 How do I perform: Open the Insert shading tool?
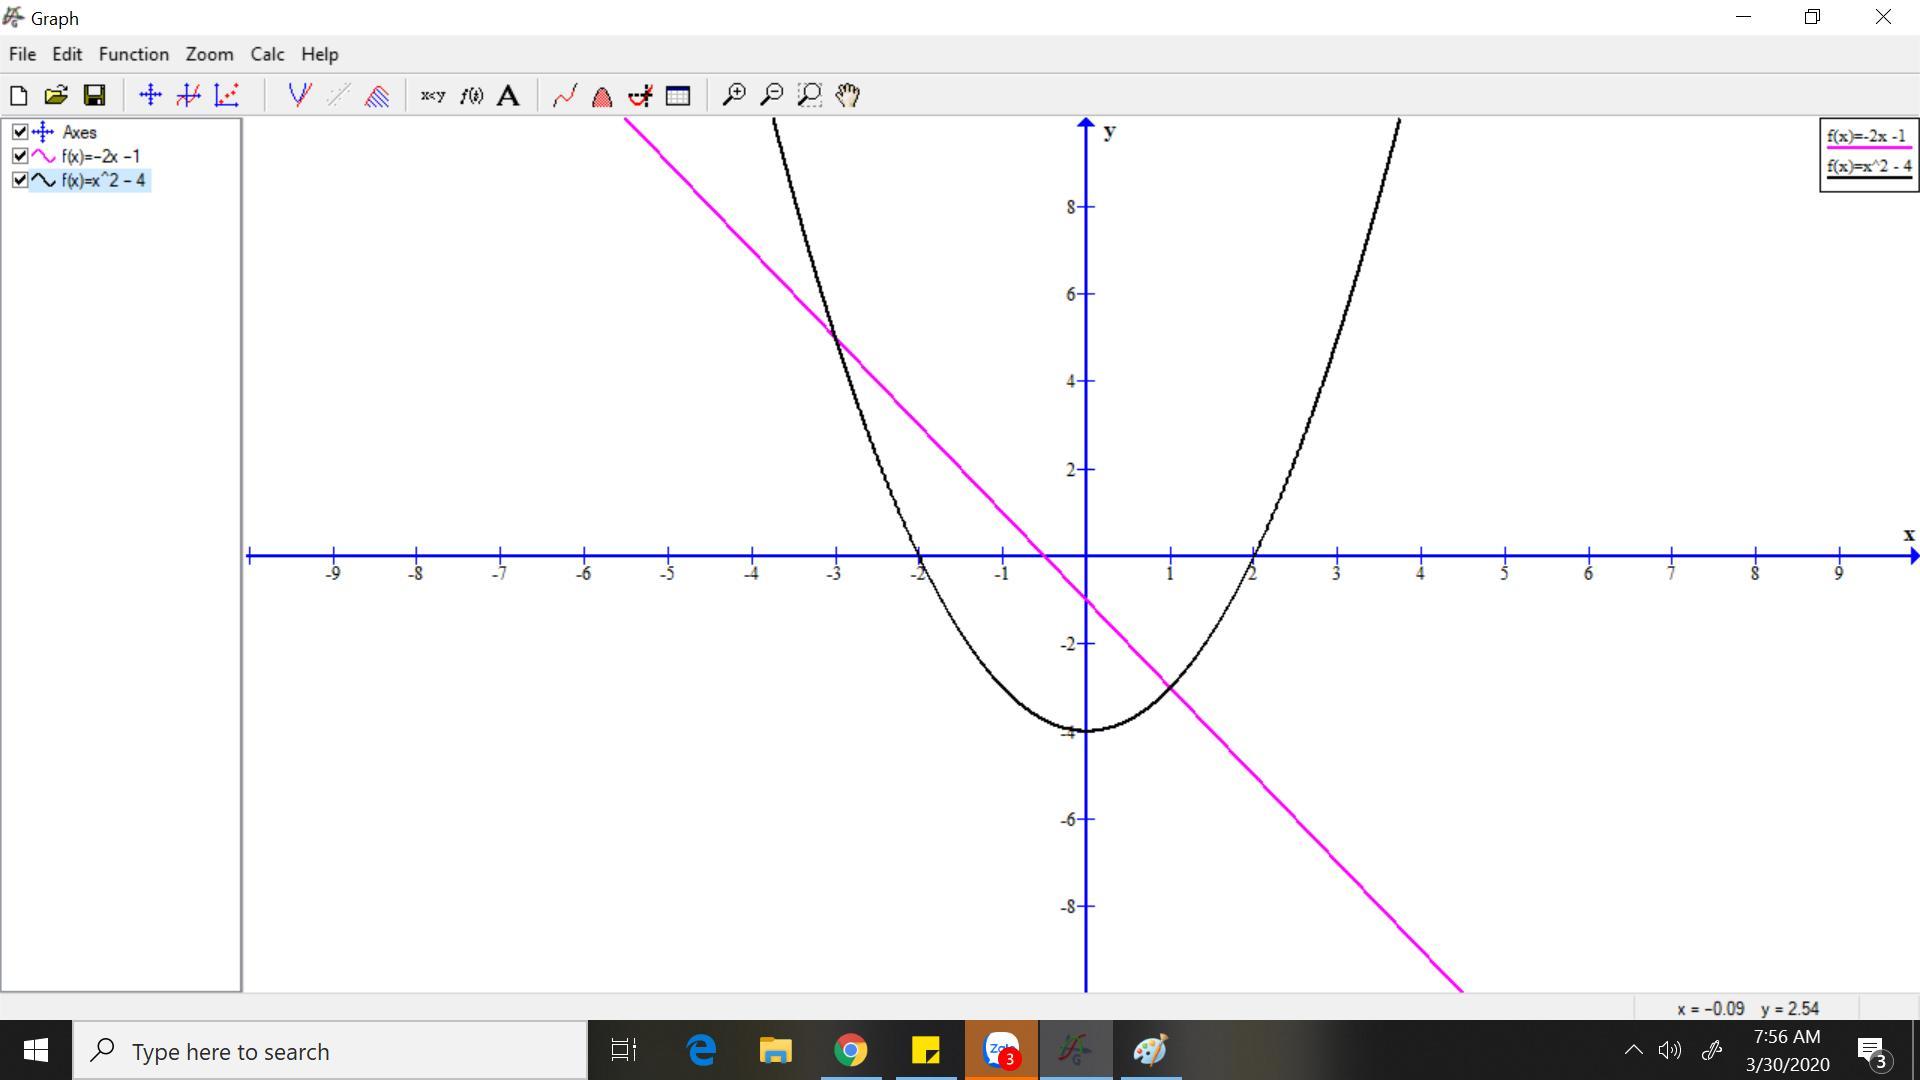click(376, 95)
